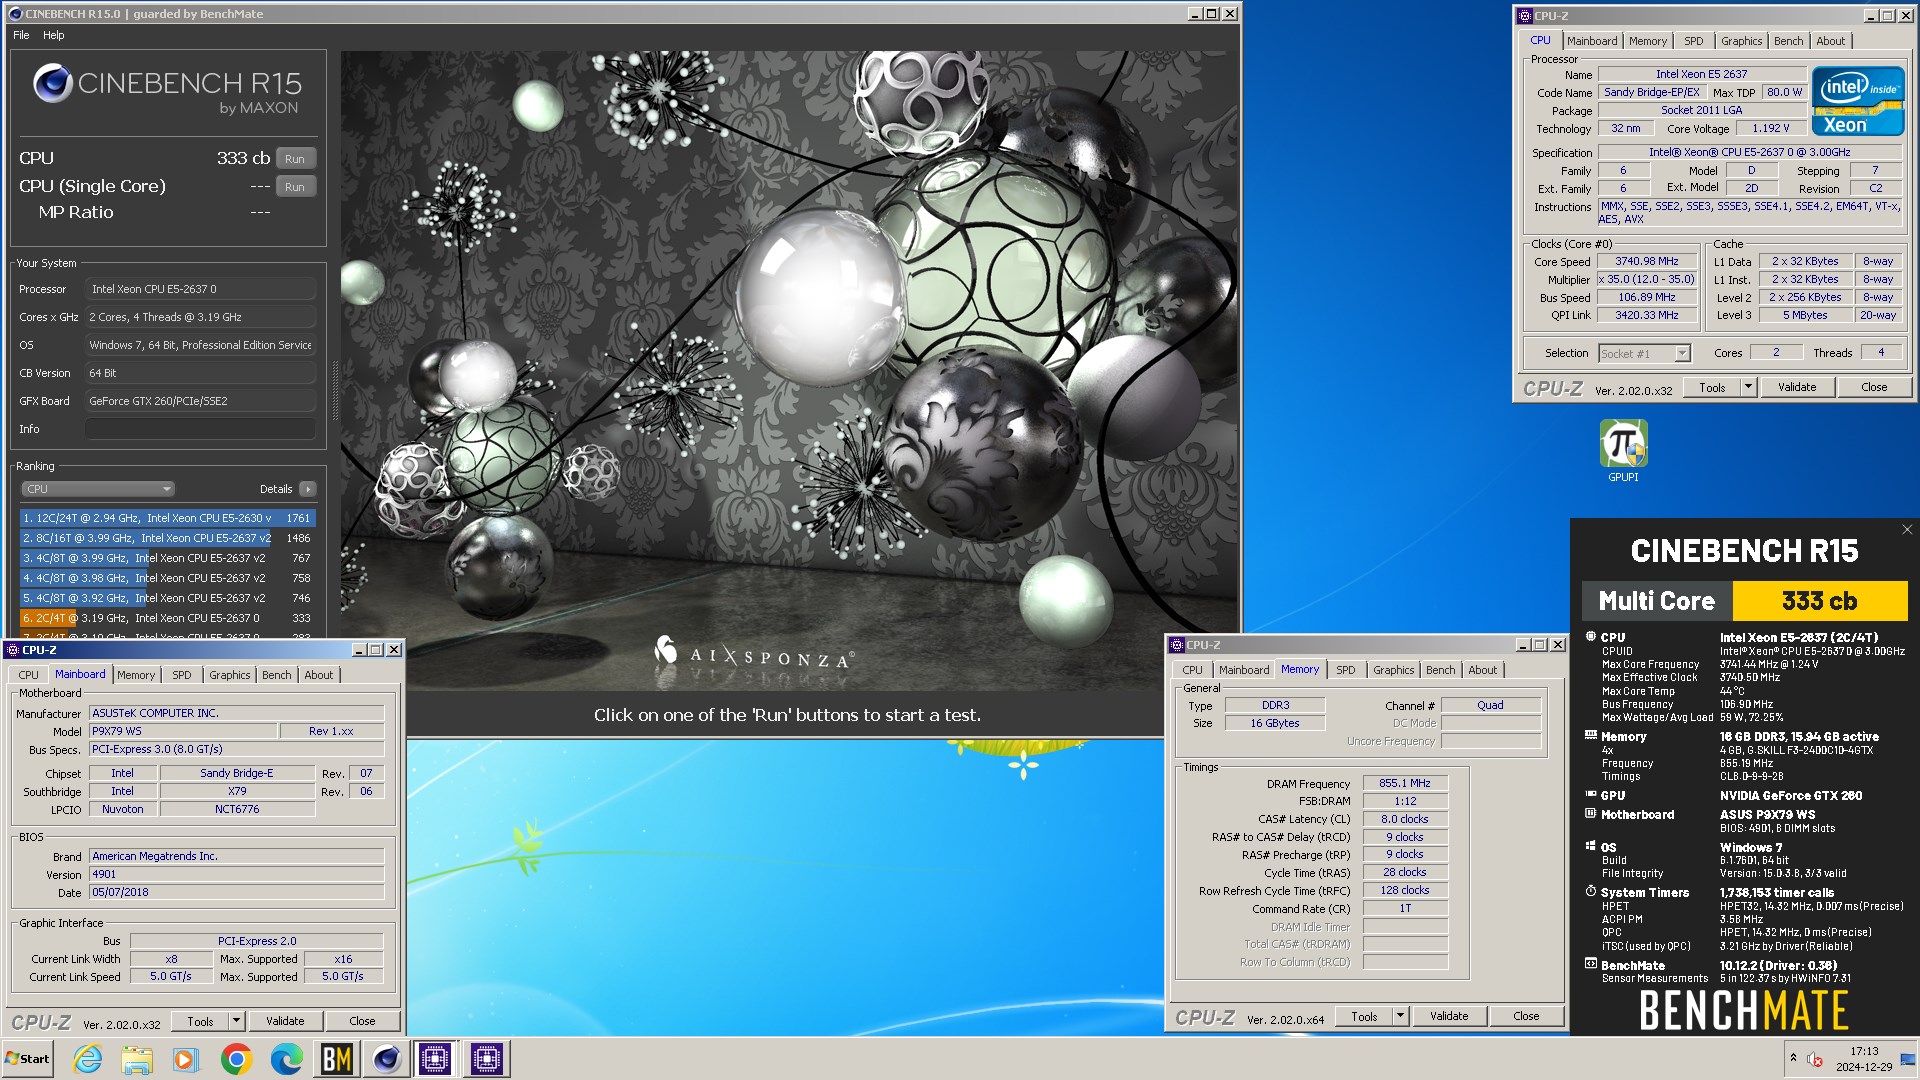Click Tools button in Memory CPU-Z window
The width and height of the screenshot is (1920, 1080).
(x=1364, y=1016)
